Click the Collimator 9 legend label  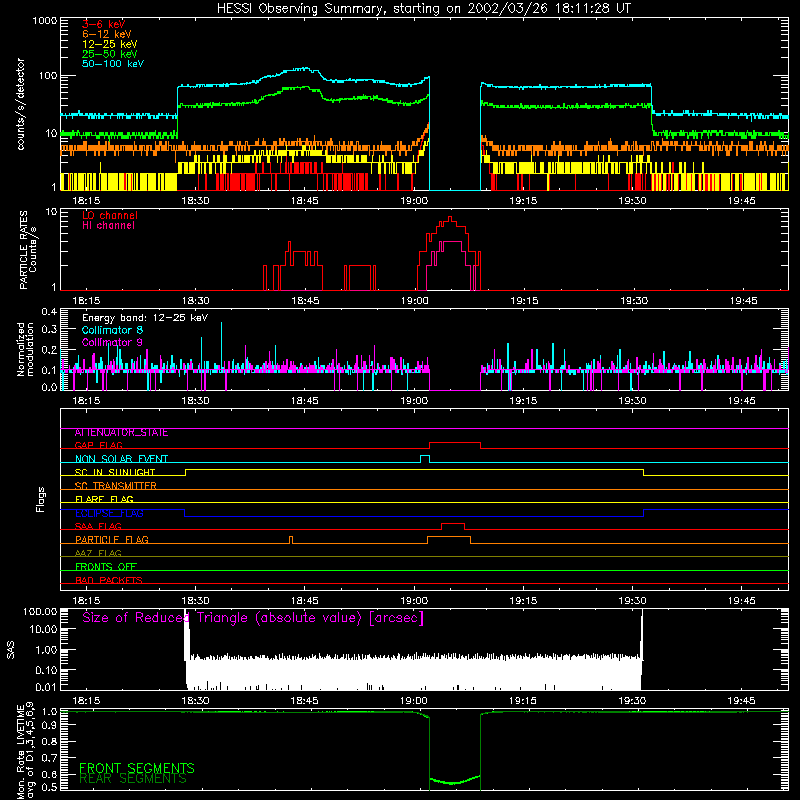(x=112, y=342)
